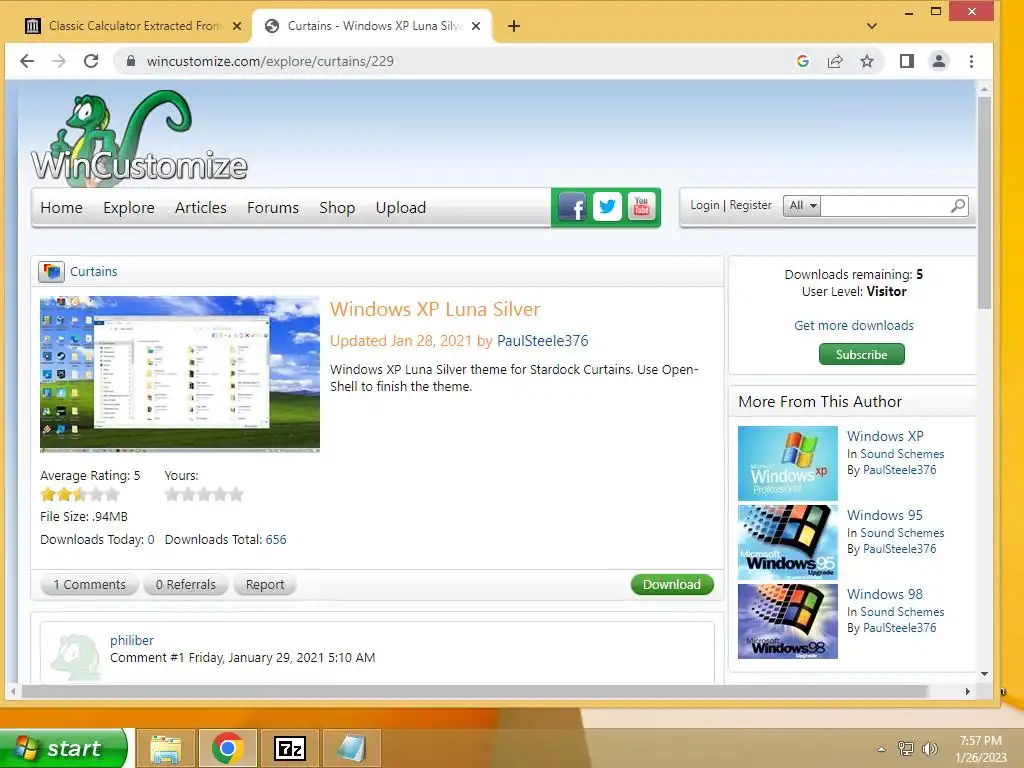Click the vertical scrollbar thumb
The image size is (1024, 768).
(x=984, y=202)
